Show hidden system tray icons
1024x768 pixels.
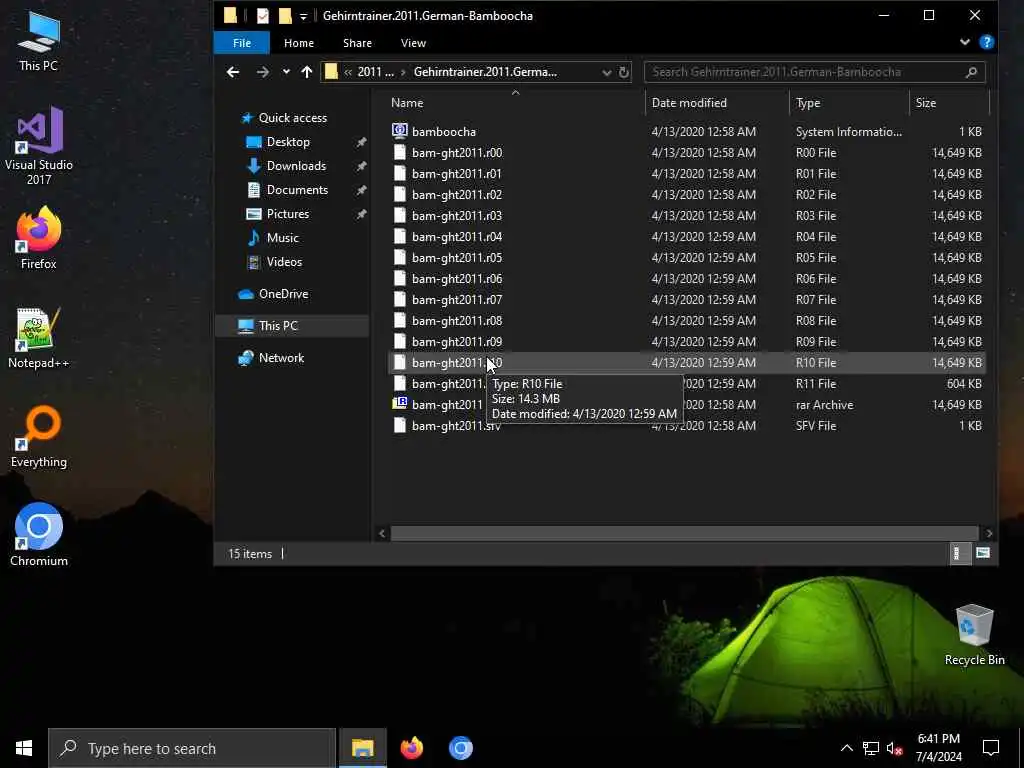846,748
